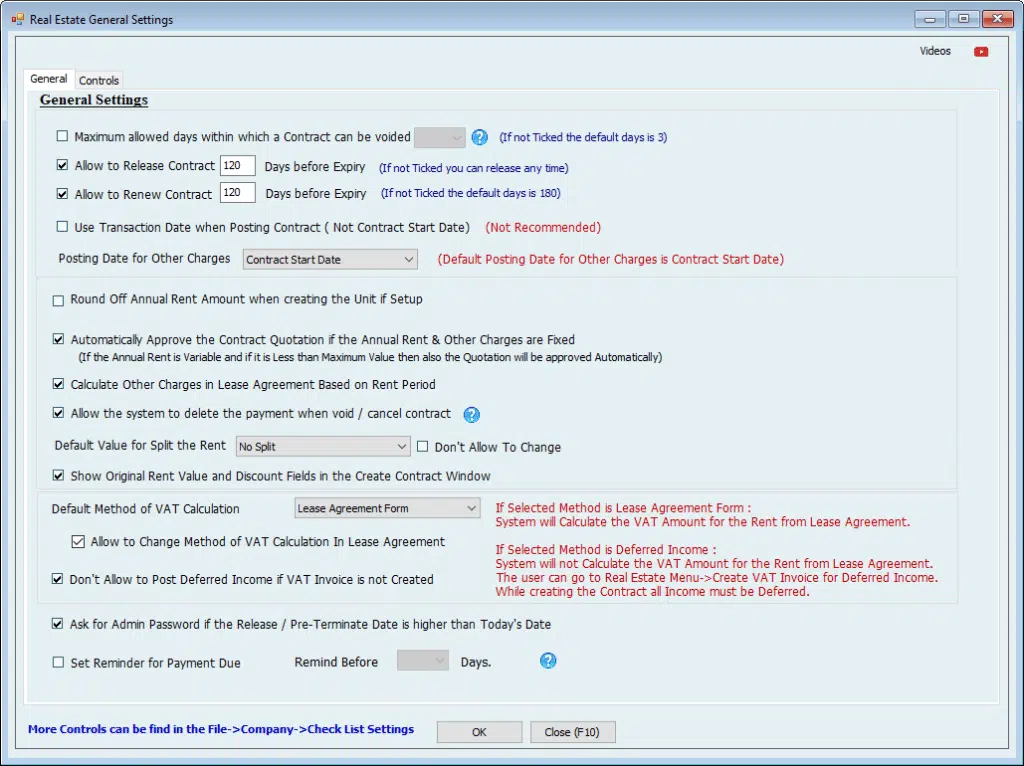
Task: Toggle Round Off Annual Rent Amount
Action: [59, 299]
